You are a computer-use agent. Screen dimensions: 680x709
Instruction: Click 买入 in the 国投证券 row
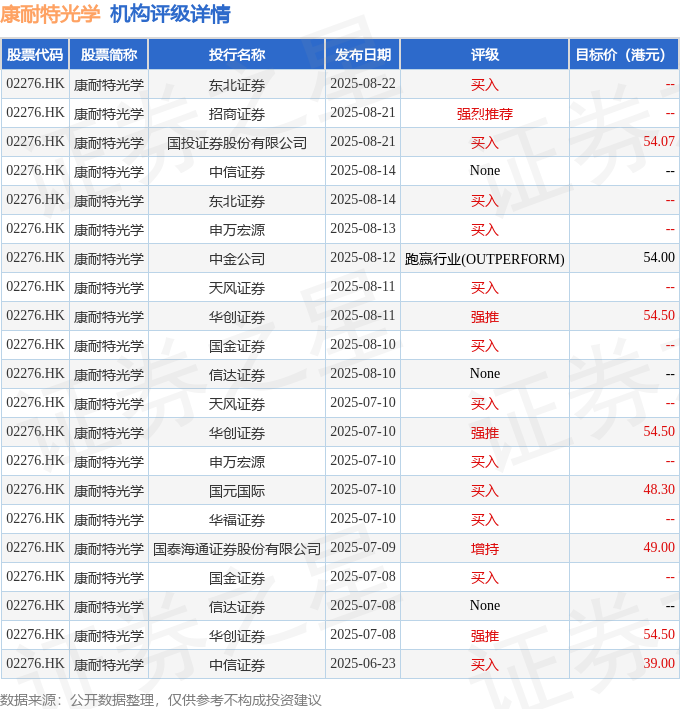(x=485, y=142)
